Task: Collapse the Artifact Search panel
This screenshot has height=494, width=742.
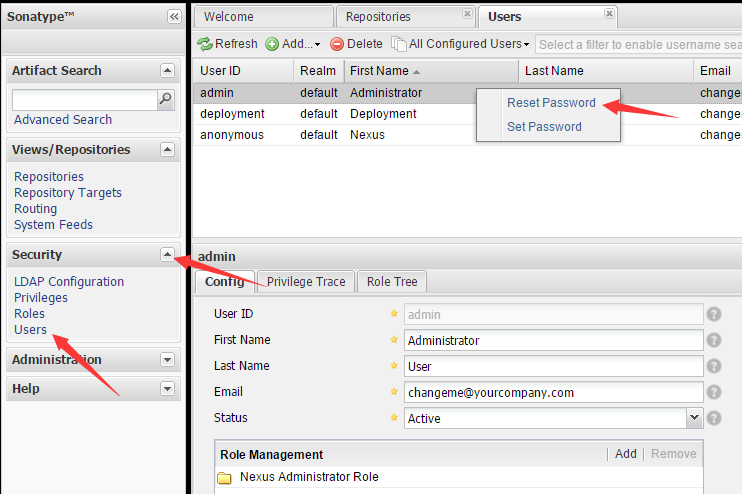Action: point(167,71)
